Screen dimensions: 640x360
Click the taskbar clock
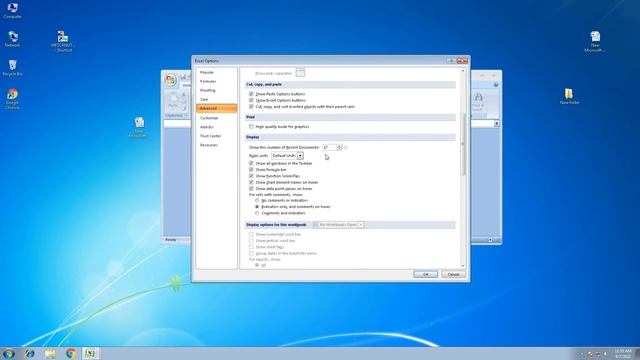pos(623,353)
